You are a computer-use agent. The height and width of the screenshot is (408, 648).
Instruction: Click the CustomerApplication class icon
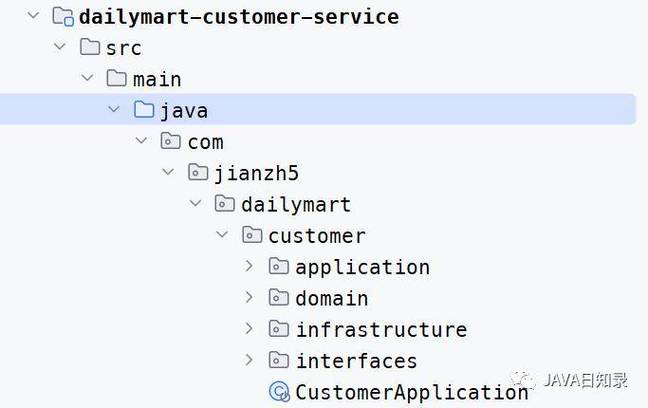point(279,391)
